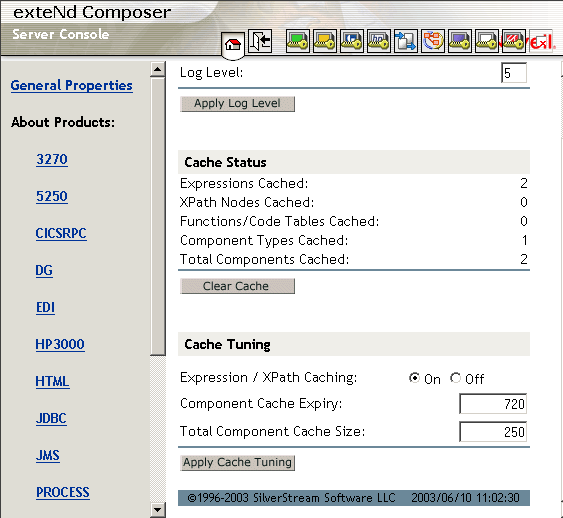Open the JDBC product link
This screenshot has width=563, height=518.
coord(51,418)
